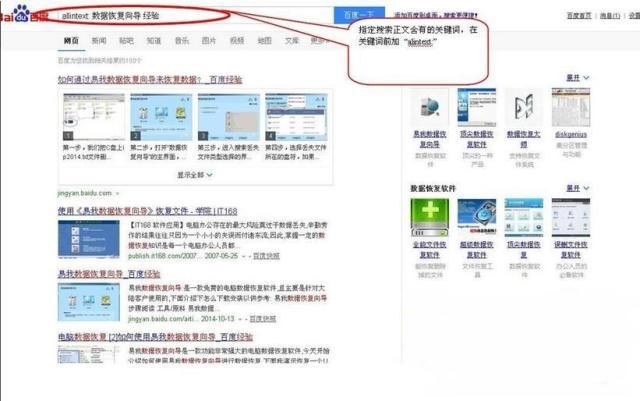
Task: Open the 消息 link in the header
Action: click(x=610, y=16)
